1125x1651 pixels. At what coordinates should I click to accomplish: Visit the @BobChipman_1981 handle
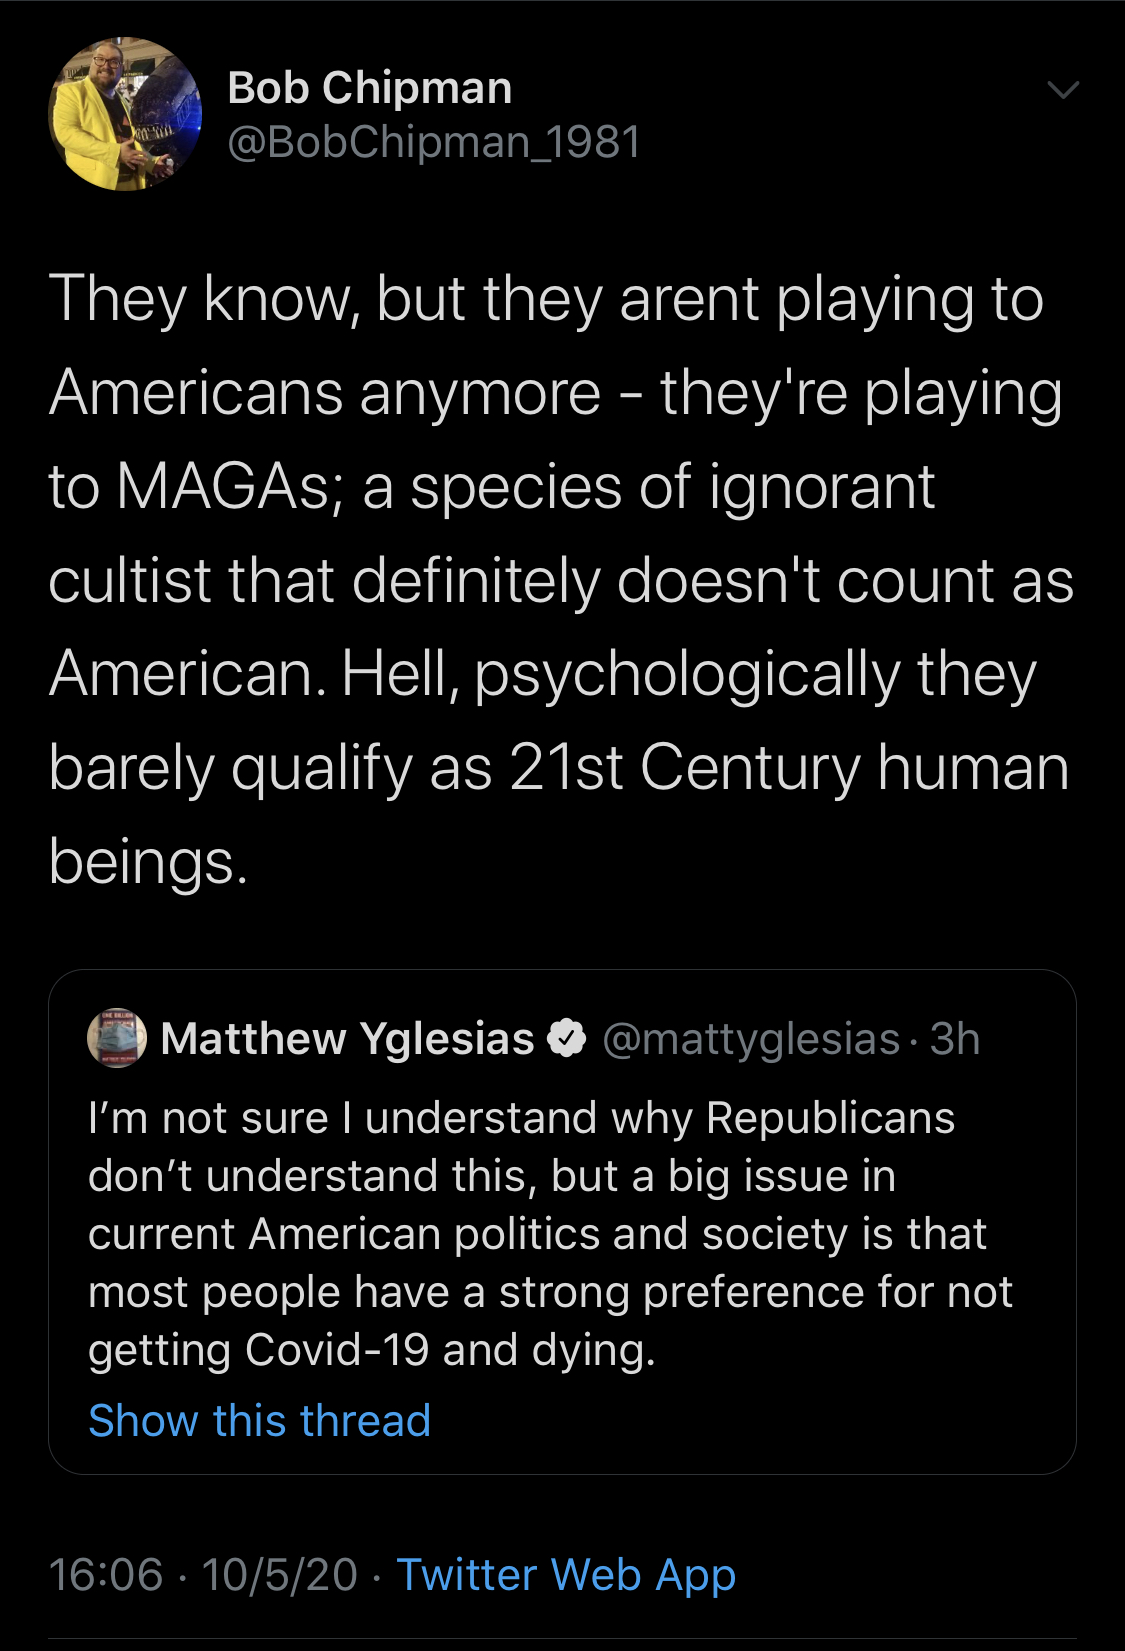[x=434, y=142]
